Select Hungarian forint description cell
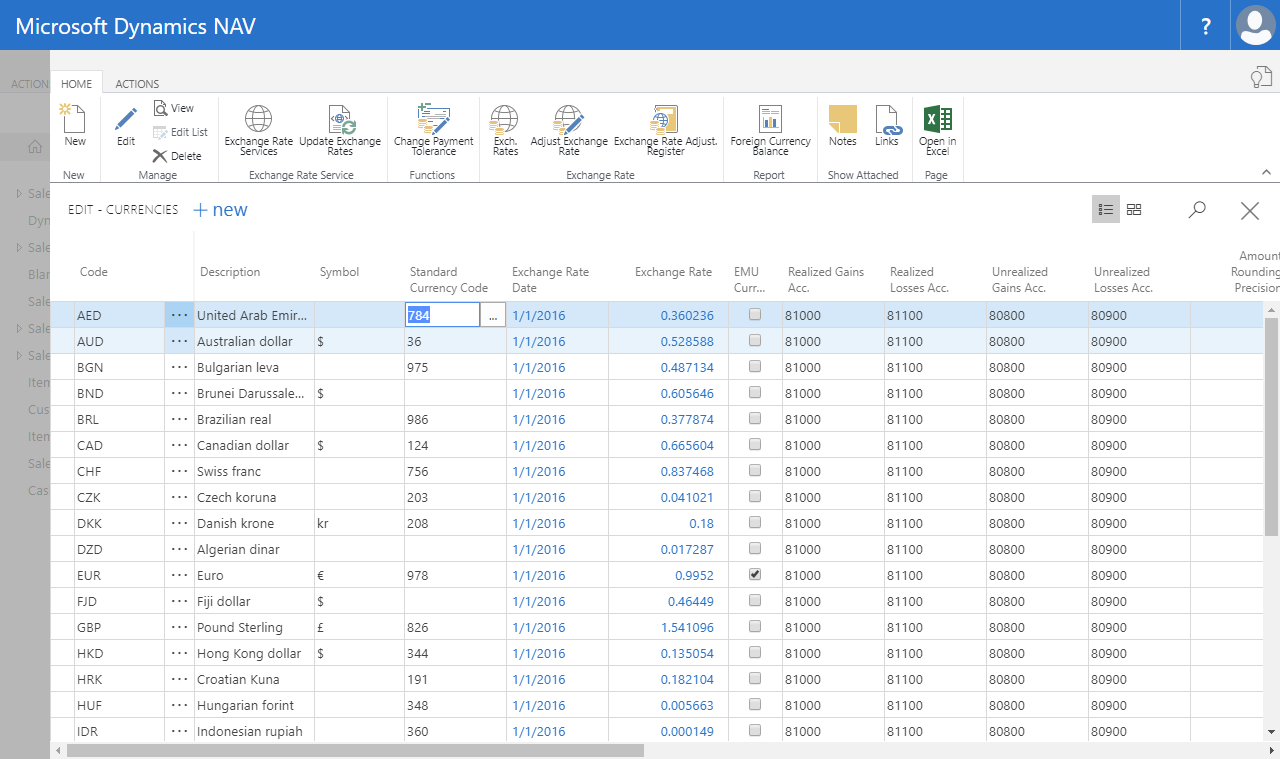Screen dimensions: 1280x759 254,705
